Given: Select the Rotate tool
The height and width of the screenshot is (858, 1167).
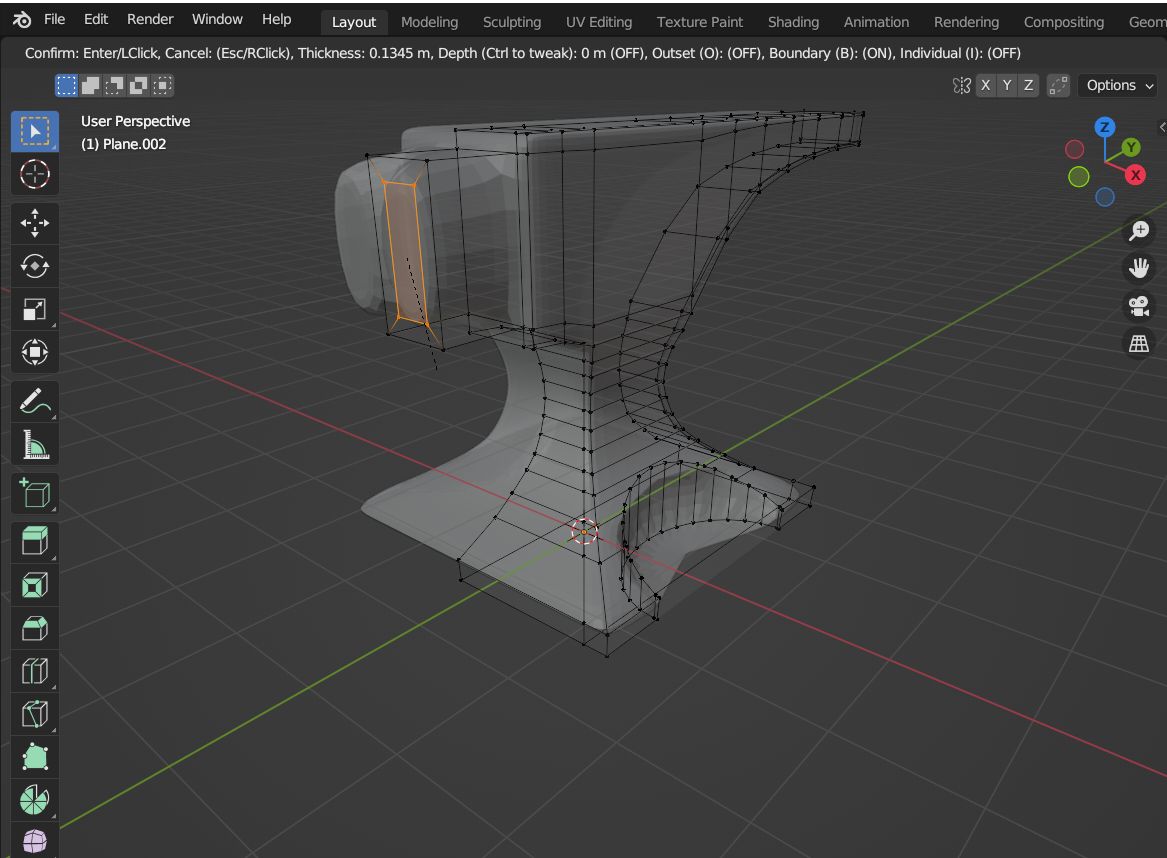Looking at the screenshot, I should click(35, 266).
